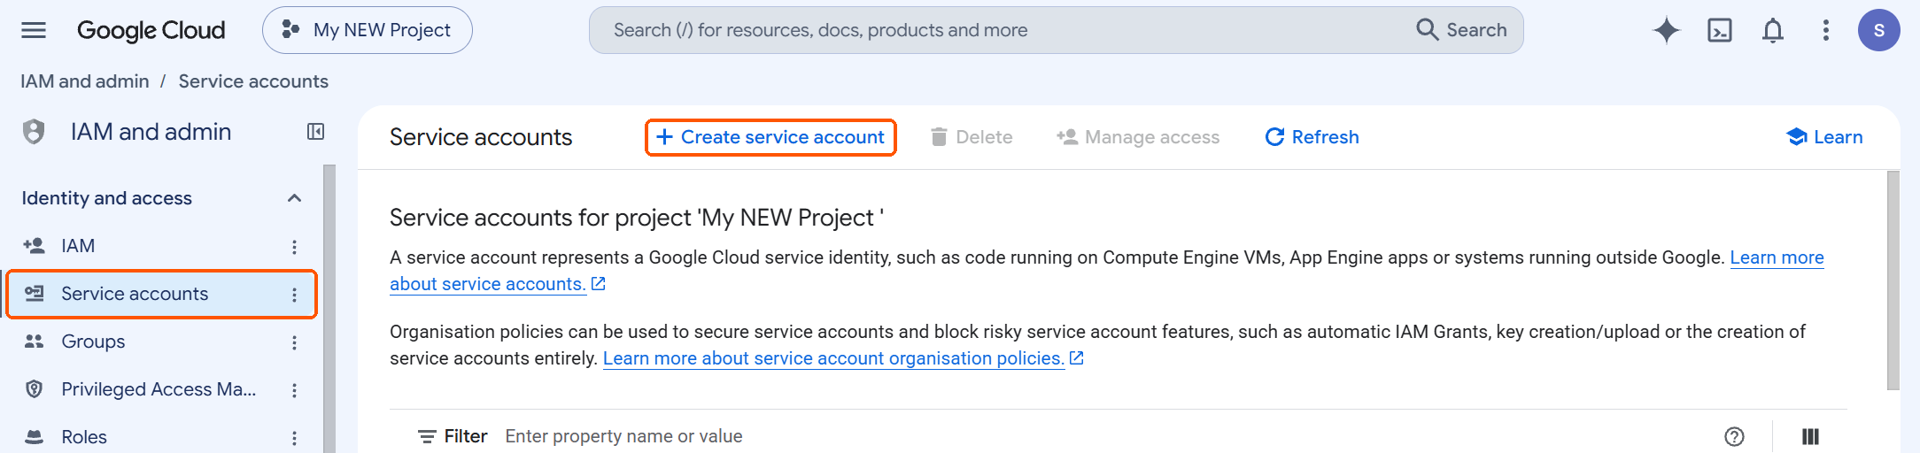Click the Service accounts sidebar icon
This screenshot has height=453, width=1920.
coord(34,294)
